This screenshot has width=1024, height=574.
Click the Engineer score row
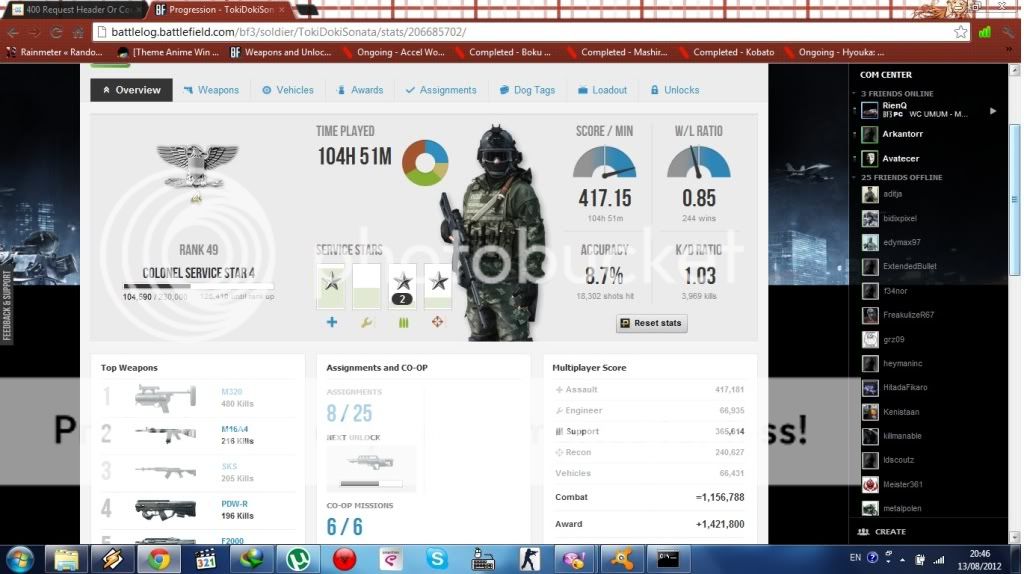click(649, 411)
